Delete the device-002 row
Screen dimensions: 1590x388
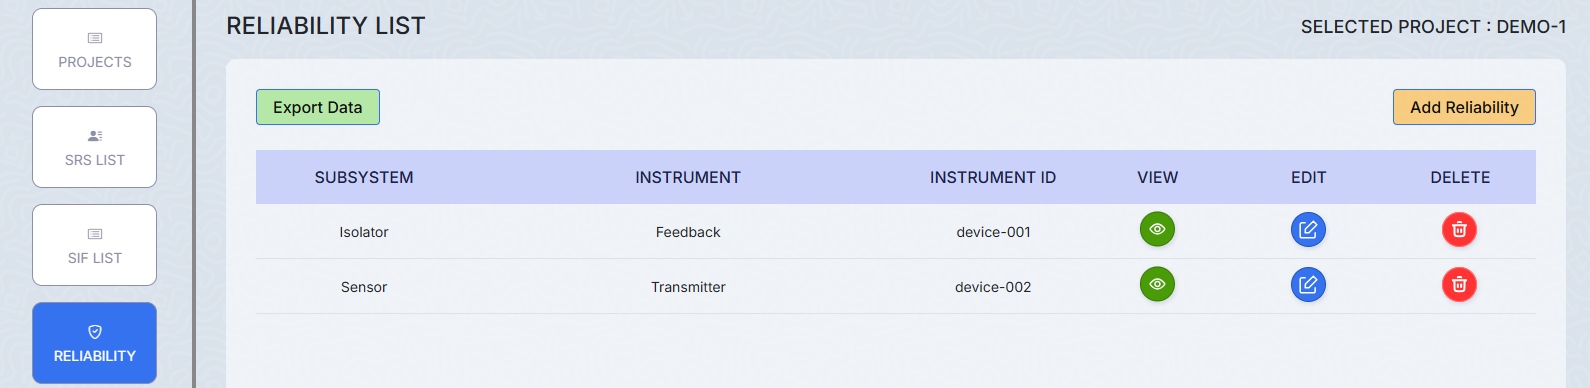tap(1459, 285)
